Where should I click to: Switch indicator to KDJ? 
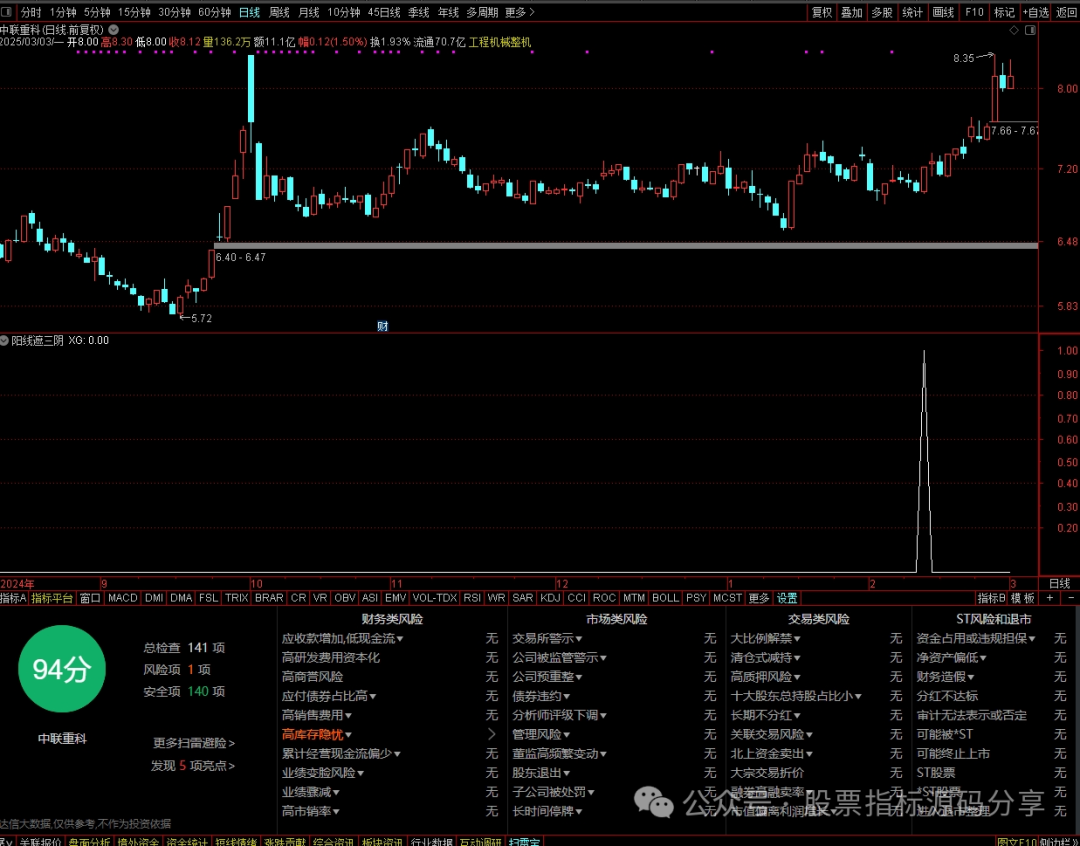pyautogui.click(x=550, y=598)
